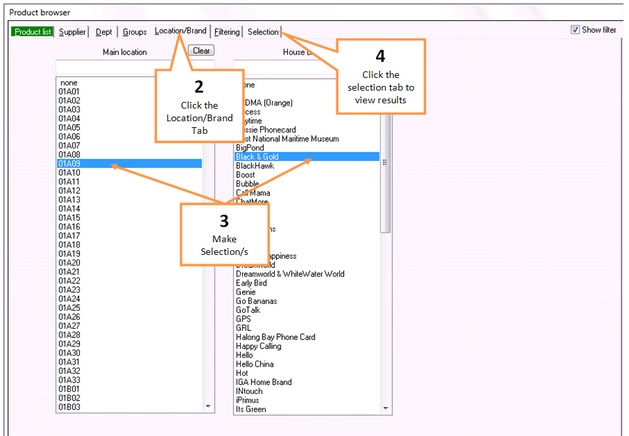This screenshot has height=436, width=629.
Task: Select location 01A03
Action: coord(129,110)
